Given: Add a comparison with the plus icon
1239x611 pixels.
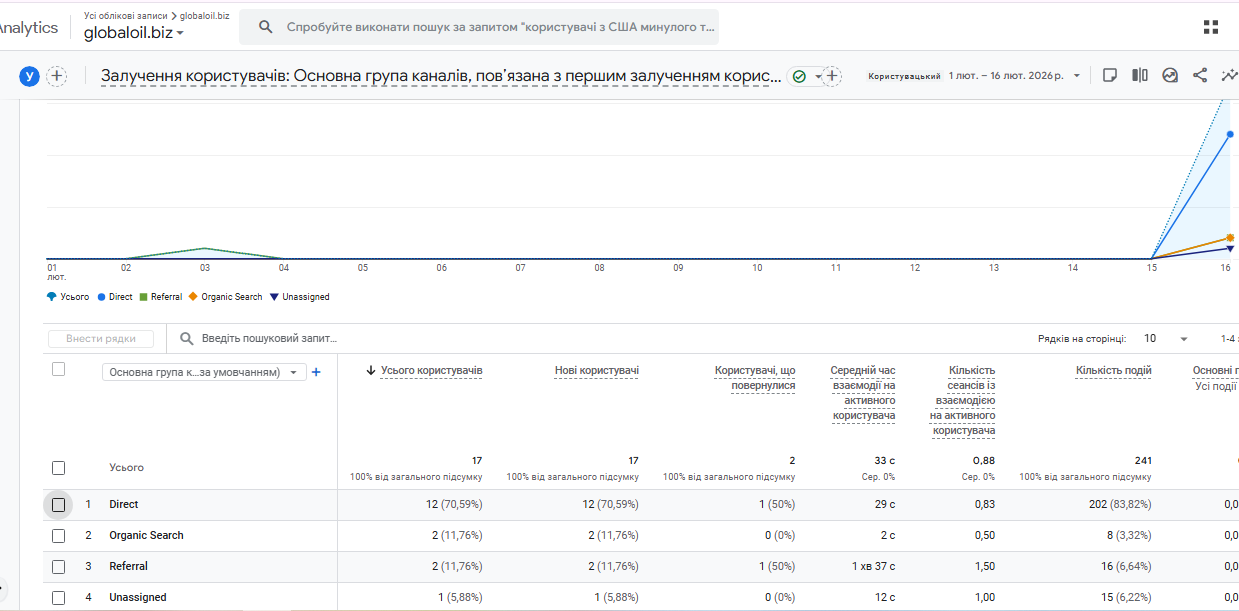Looking at the screenshot, I should [x=57, y=76].
